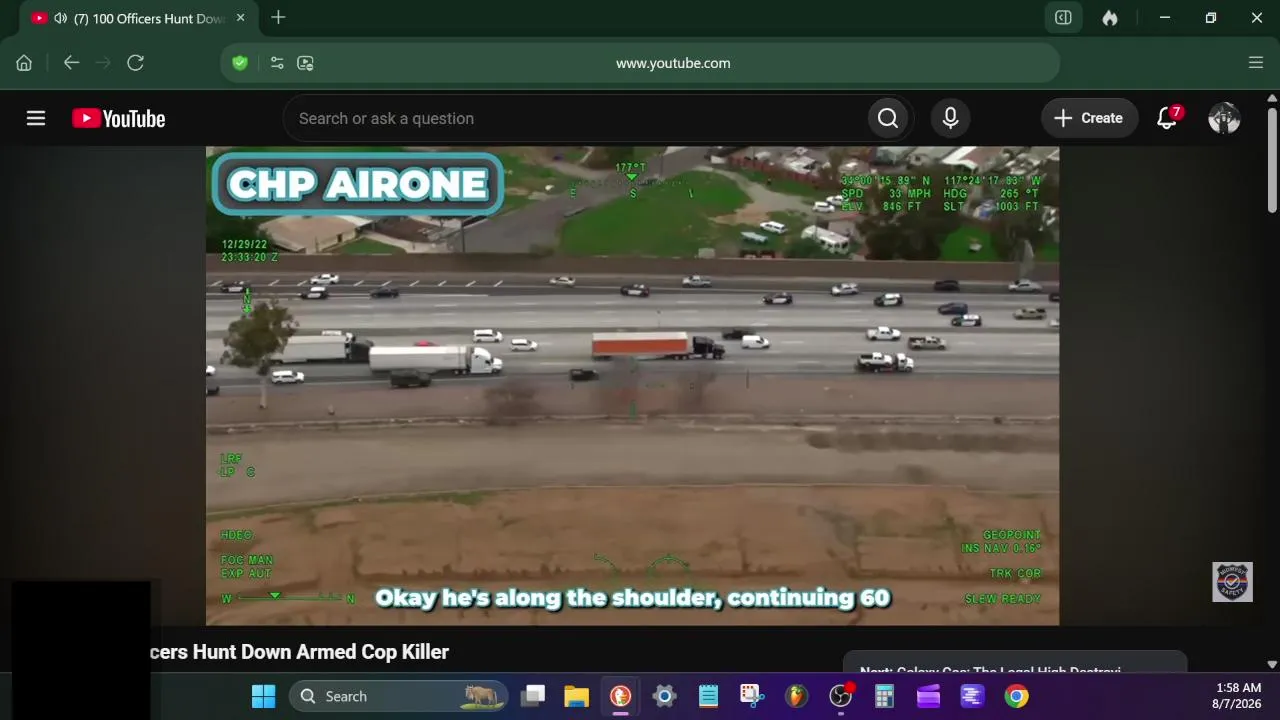Screen dimensions: 1280x720
Task: Open the taskbar clock and date
Action: tap(1238, 696)
